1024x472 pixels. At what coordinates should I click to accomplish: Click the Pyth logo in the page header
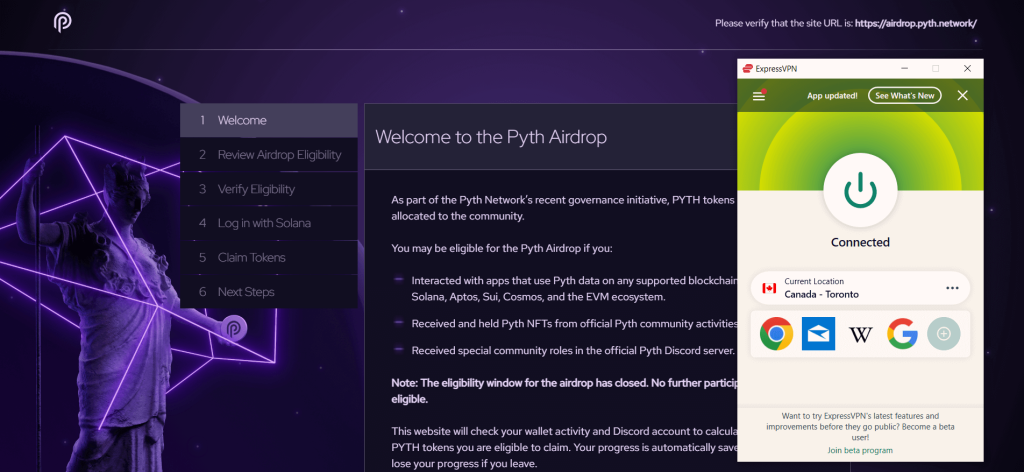click(x=63, y=23)
